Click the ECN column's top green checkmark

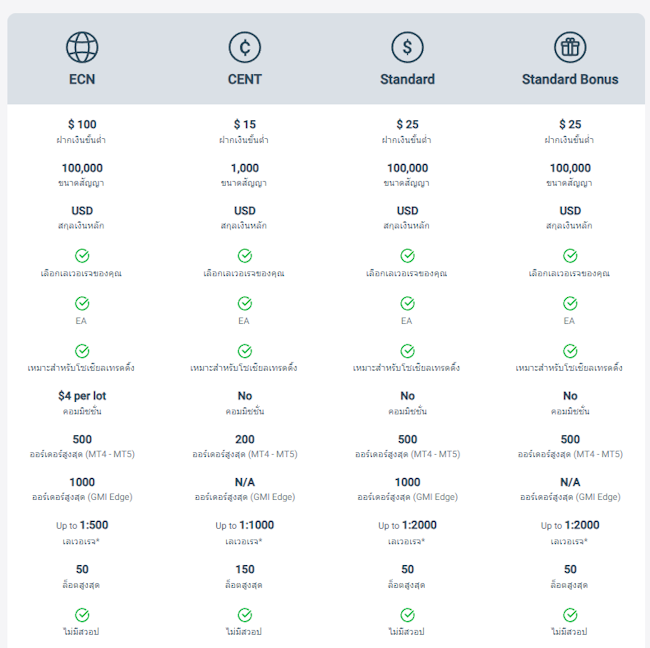click(82, 256)
